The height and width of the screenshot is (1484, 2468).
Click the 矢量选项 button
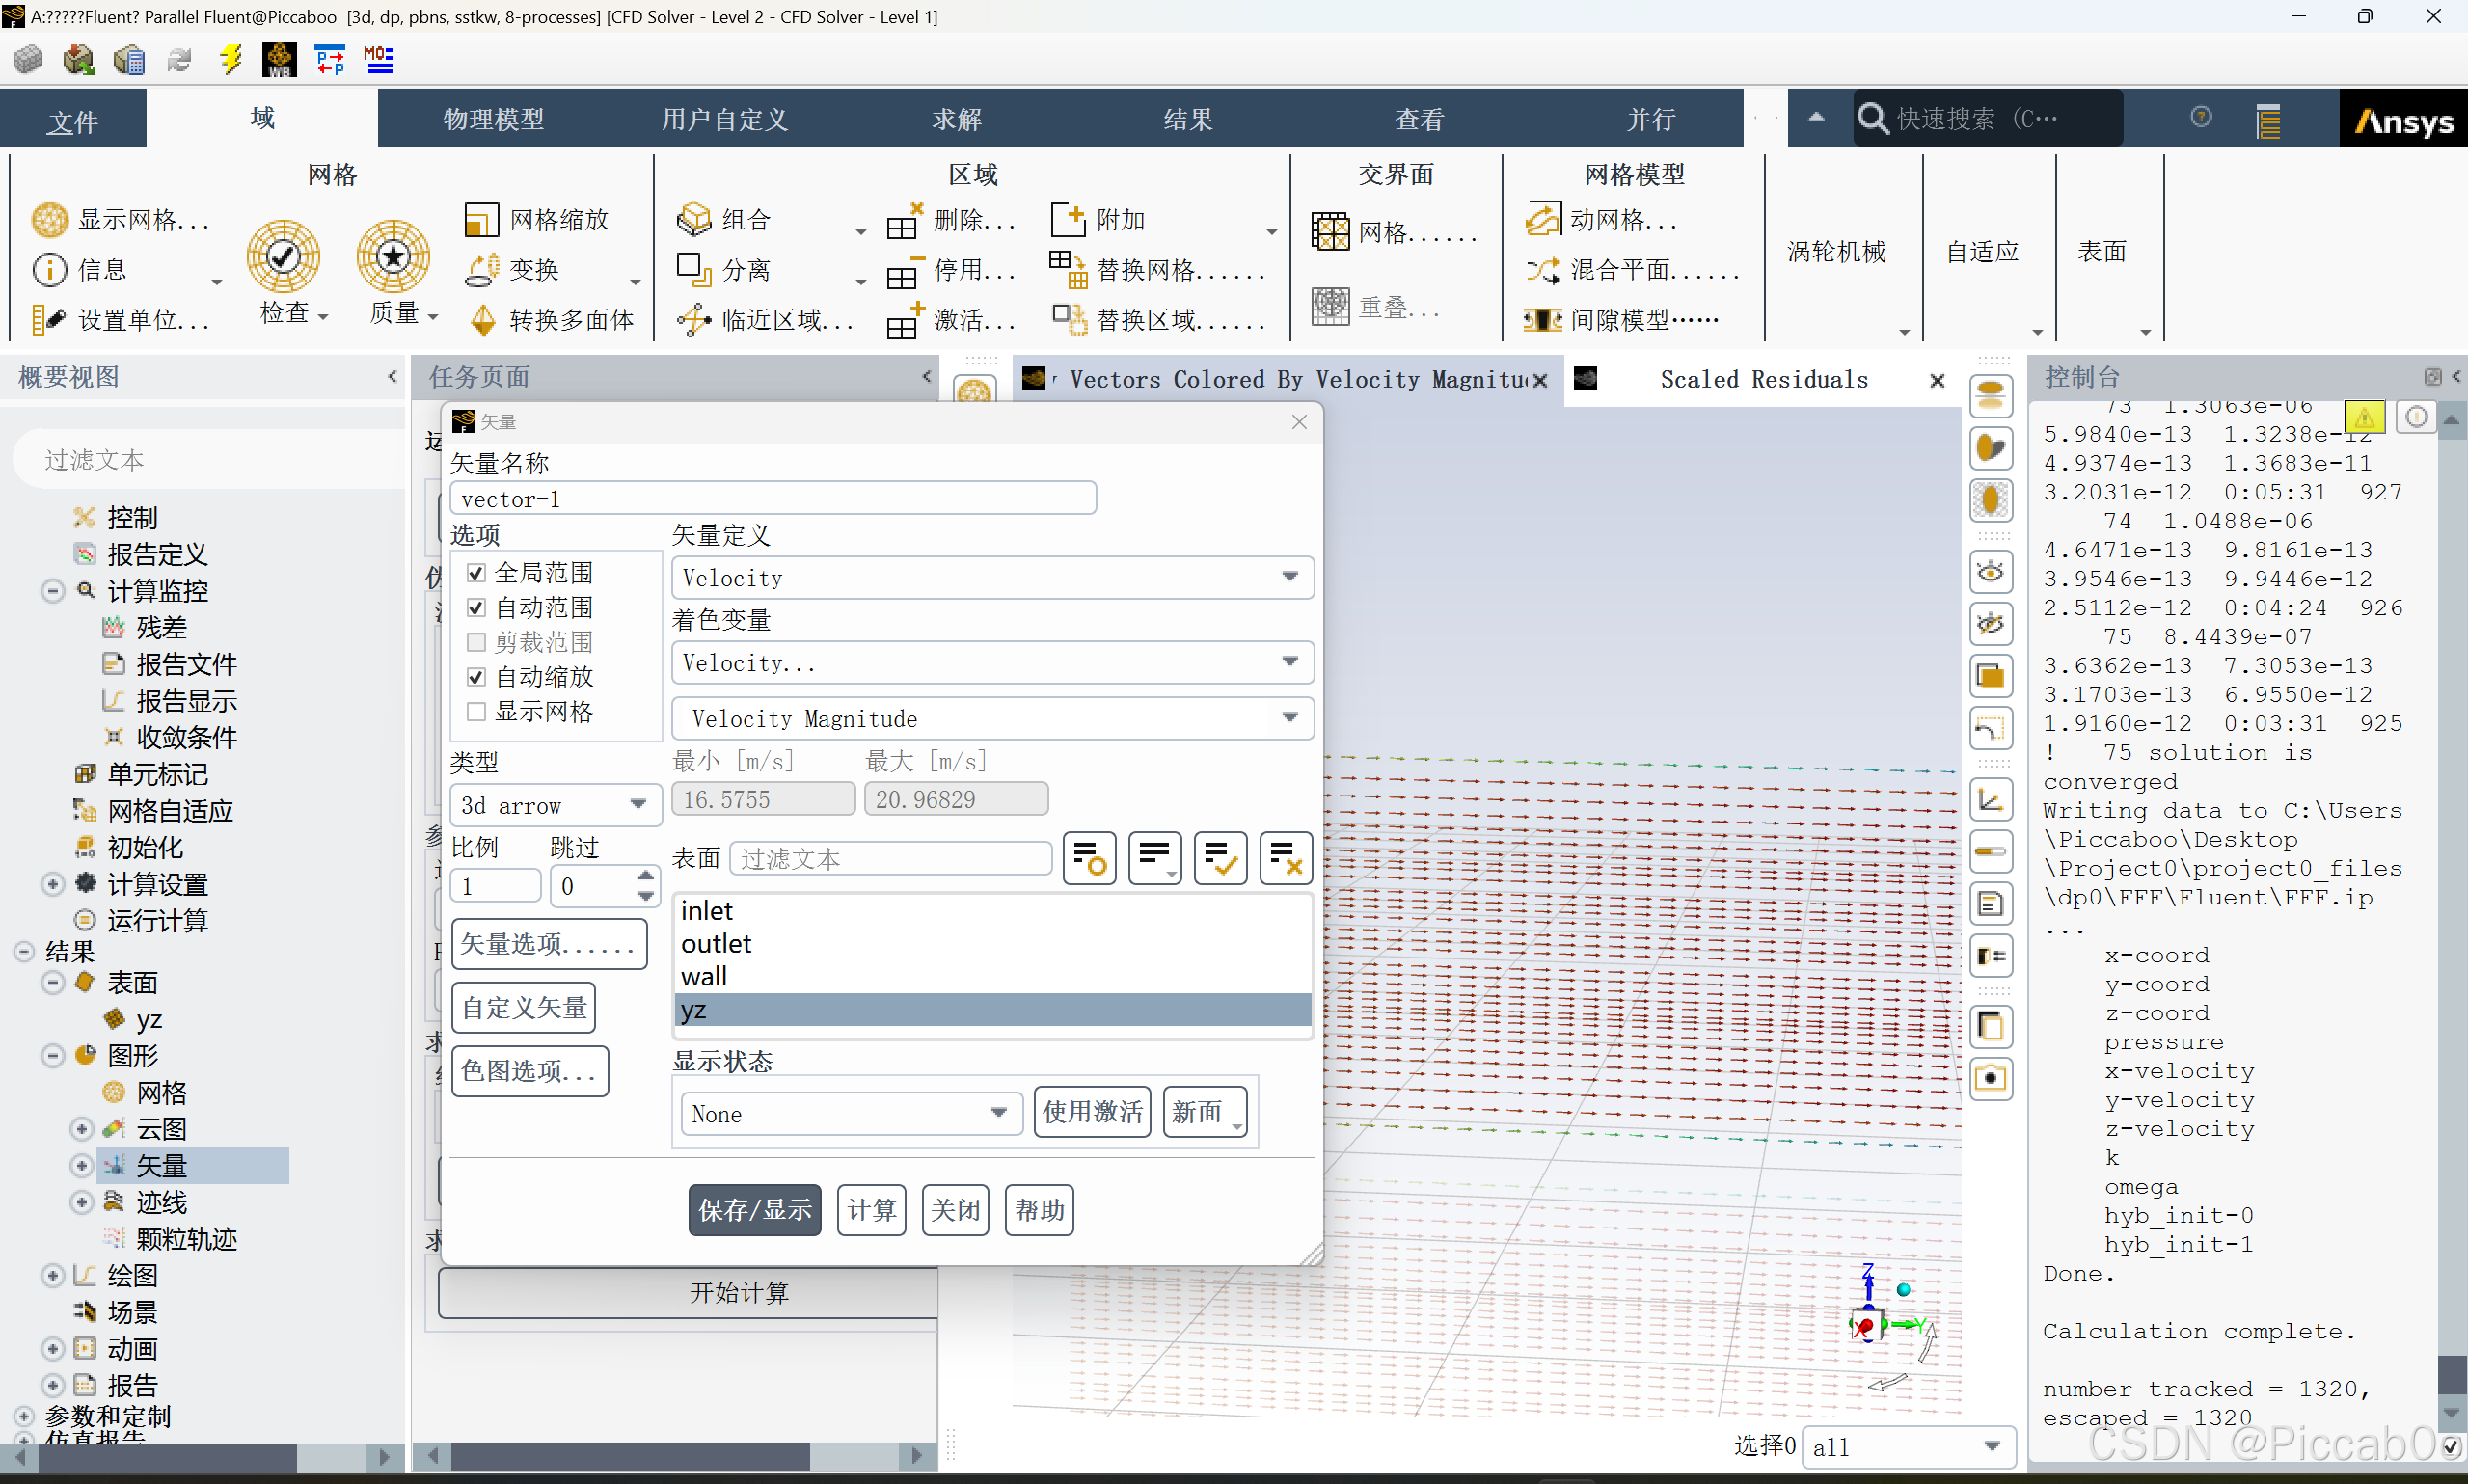click(x=549, y=944)
